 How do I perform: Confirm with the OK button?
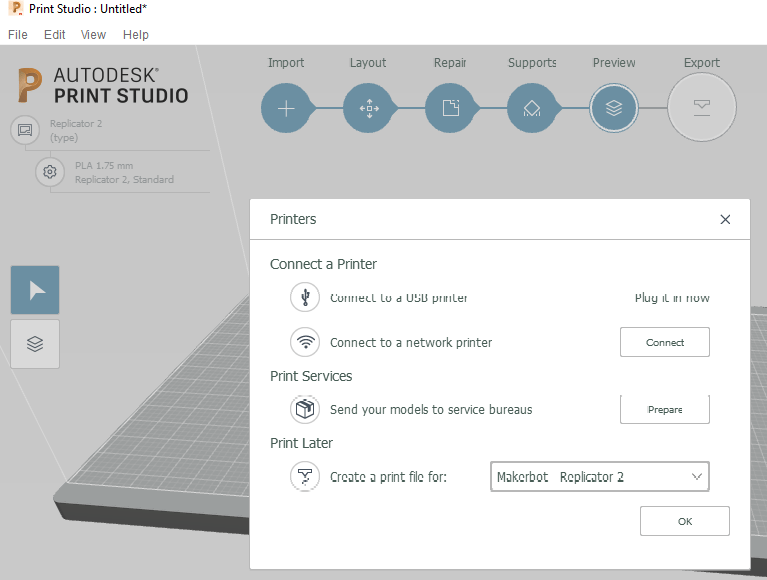tap(684, 521)
